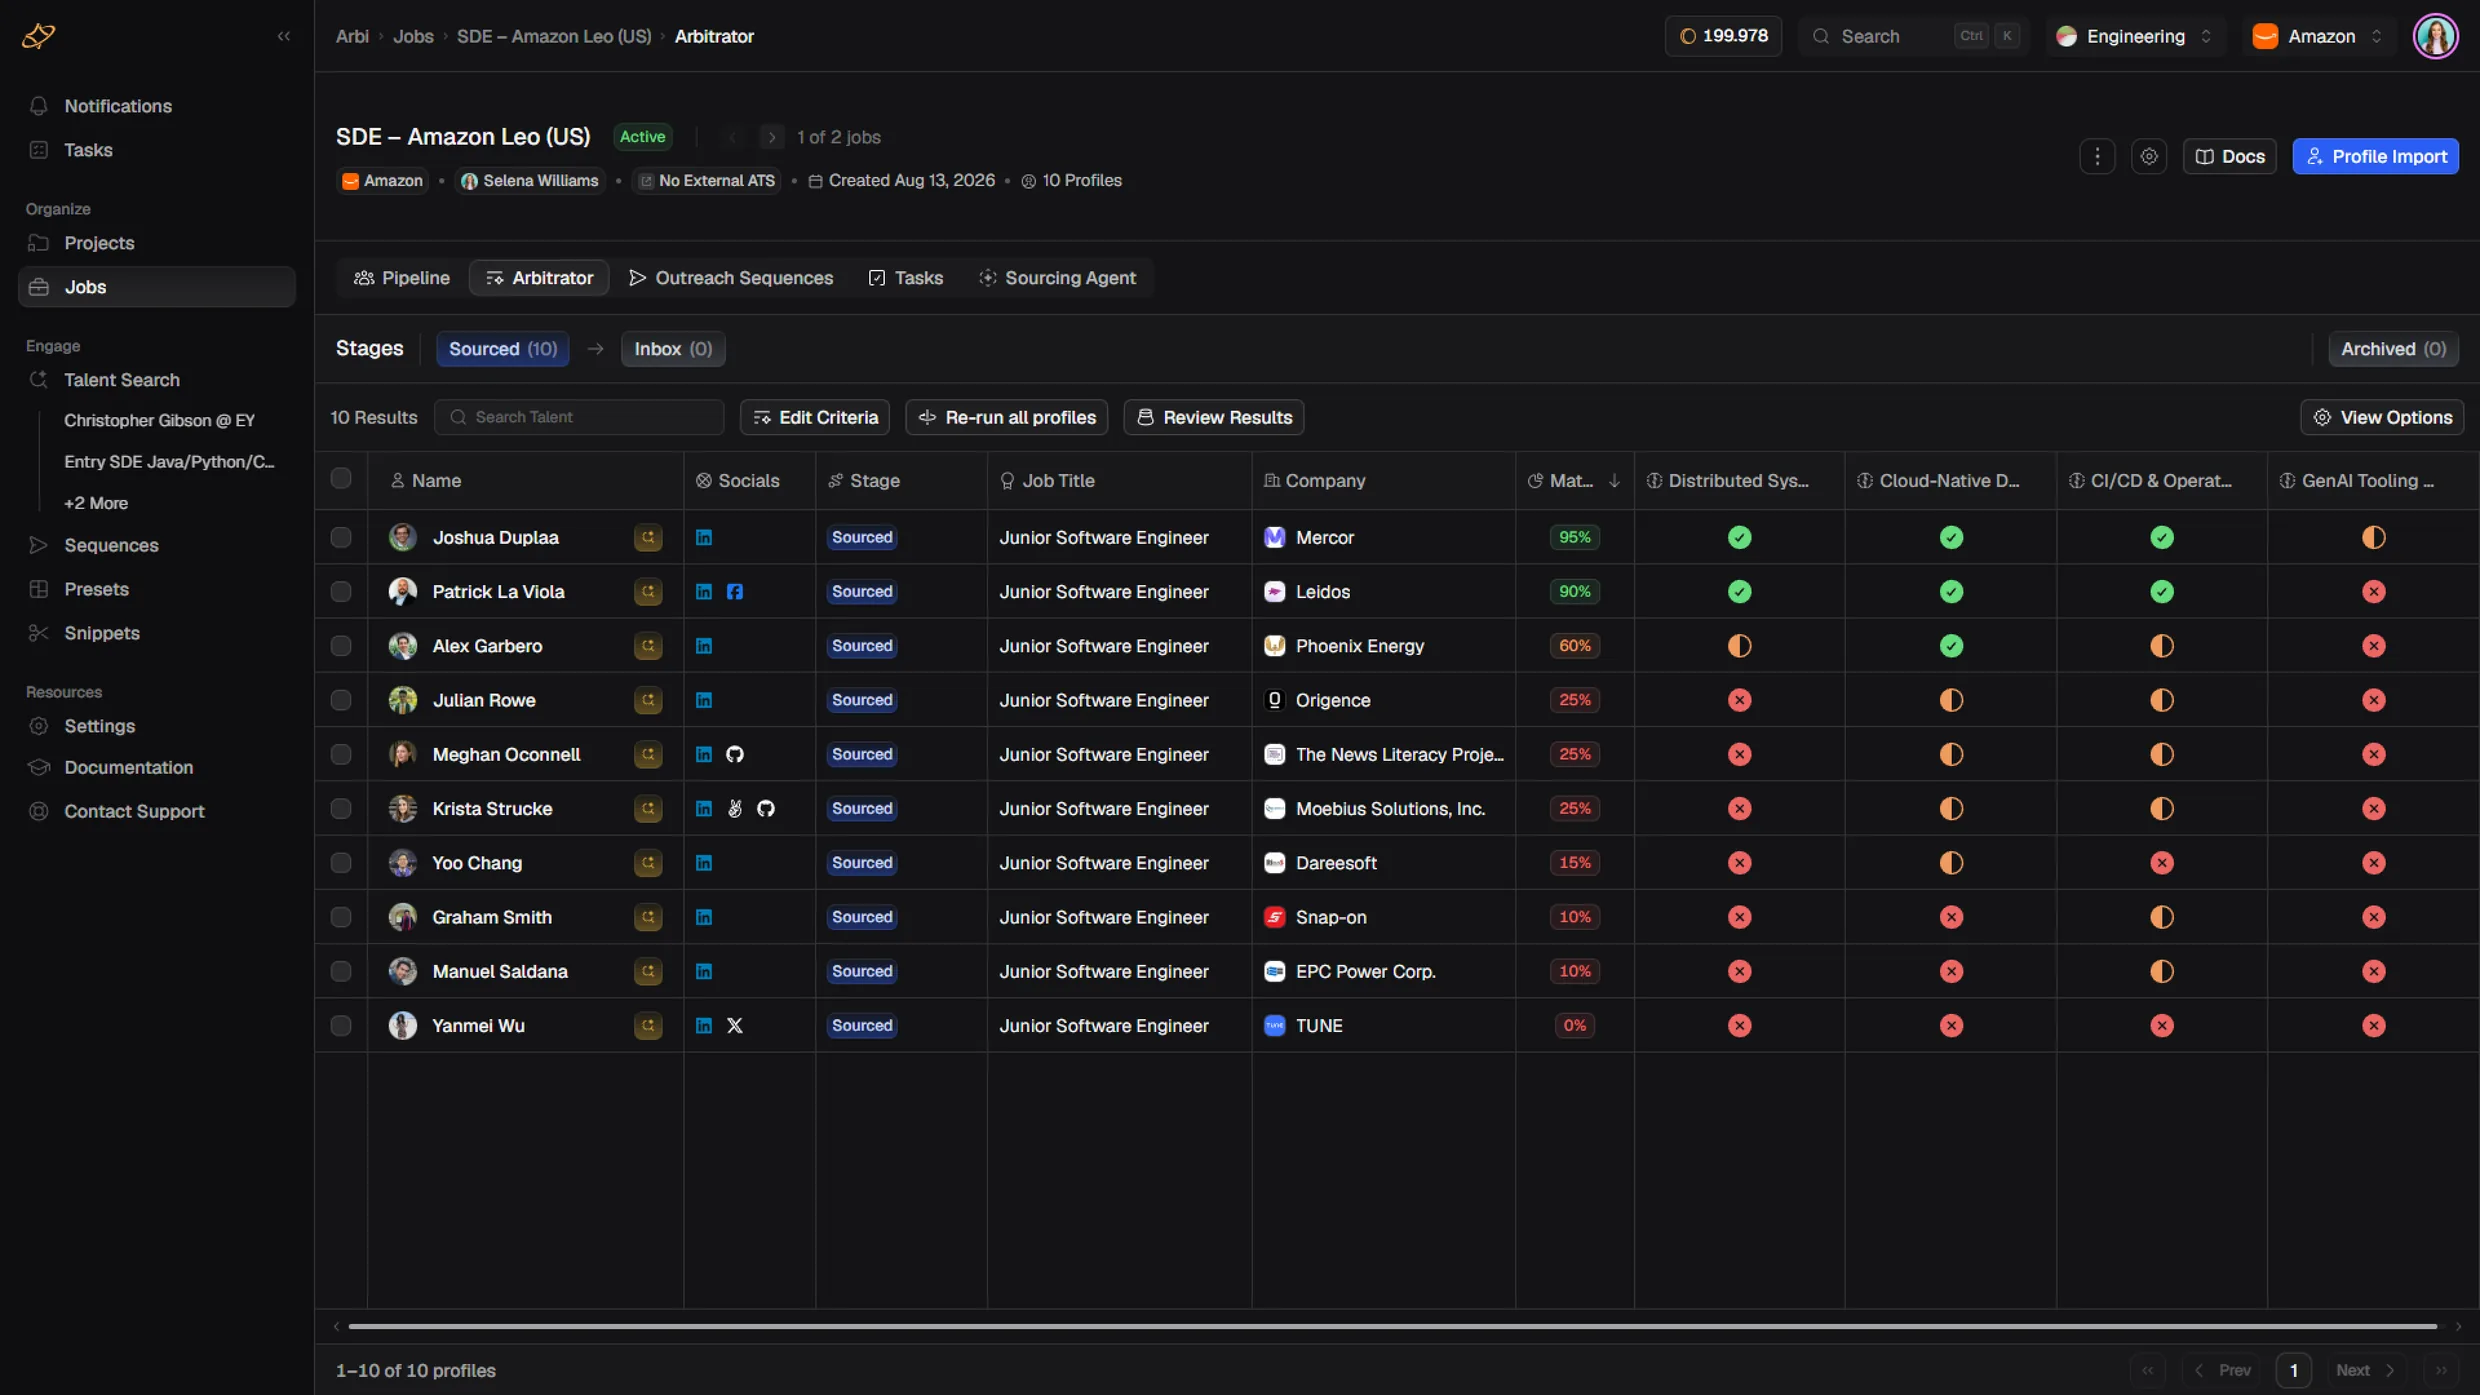Open Notifications in sidebar
The height and width of the screenshot is (1395, 2480).
pyautogui.click(x=157, y=106)
